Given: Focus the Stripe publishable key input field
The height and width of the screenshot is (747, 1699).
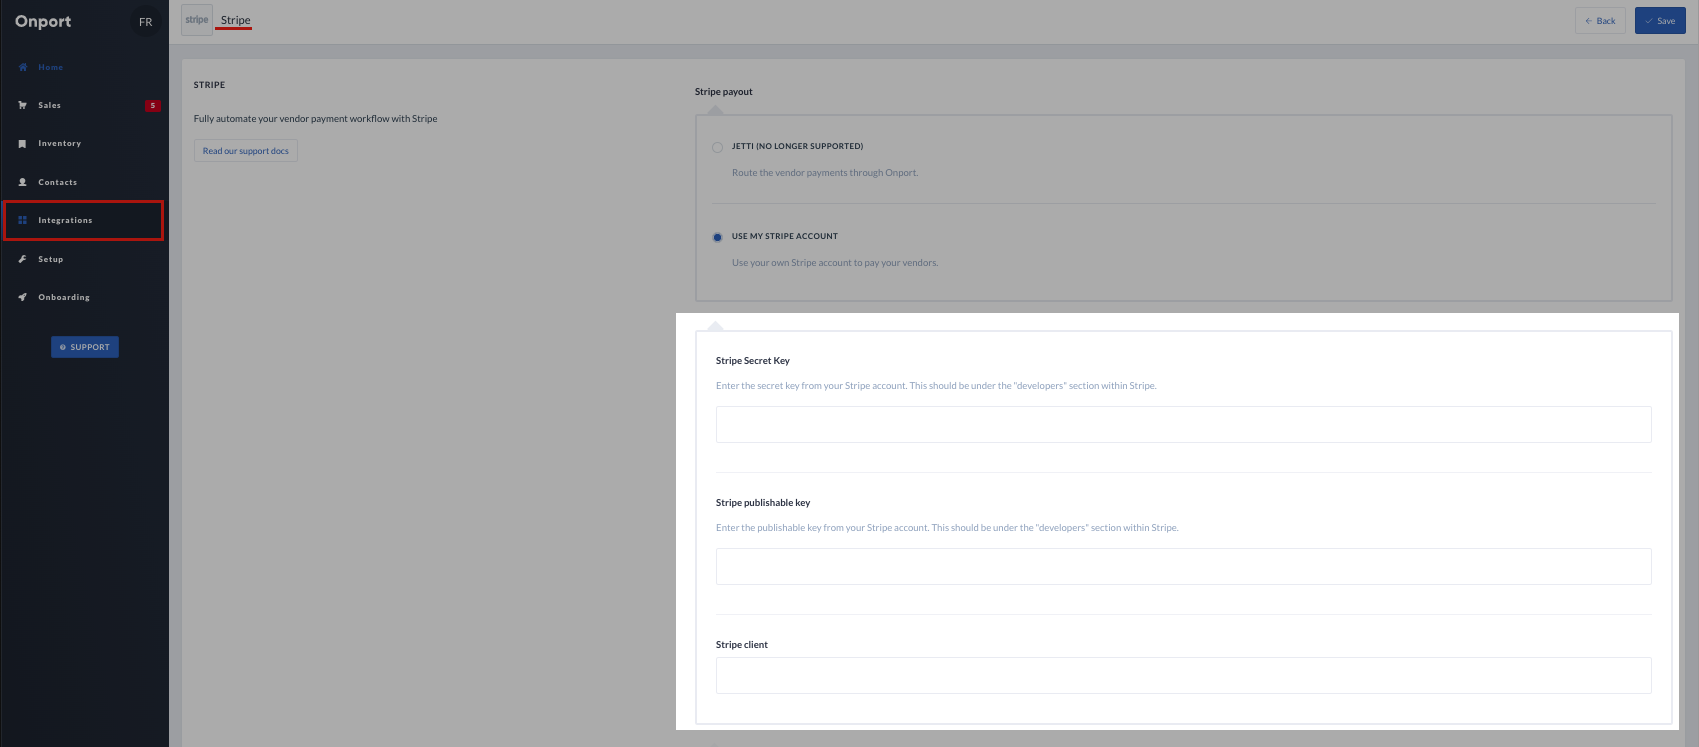Looking at the screenshot, I should [x=1183, y=566].
